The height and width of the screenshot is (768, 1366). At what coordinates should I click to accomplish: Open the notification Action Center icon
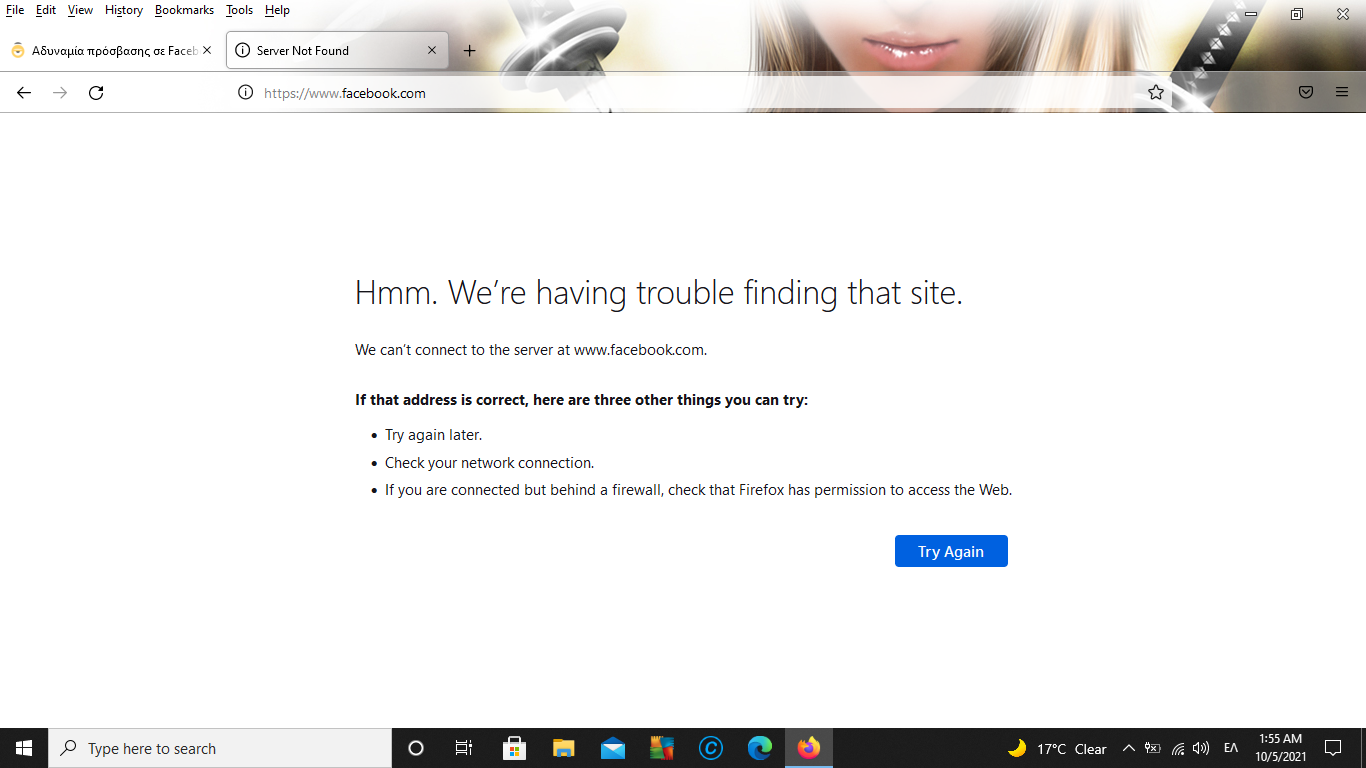1333,748
